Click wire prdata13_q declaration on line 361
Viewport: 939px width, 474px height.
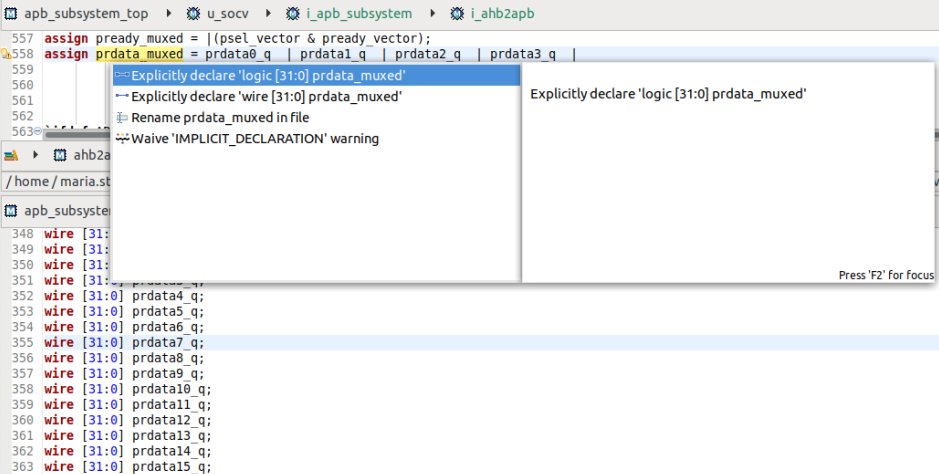(x=128, y=436)
